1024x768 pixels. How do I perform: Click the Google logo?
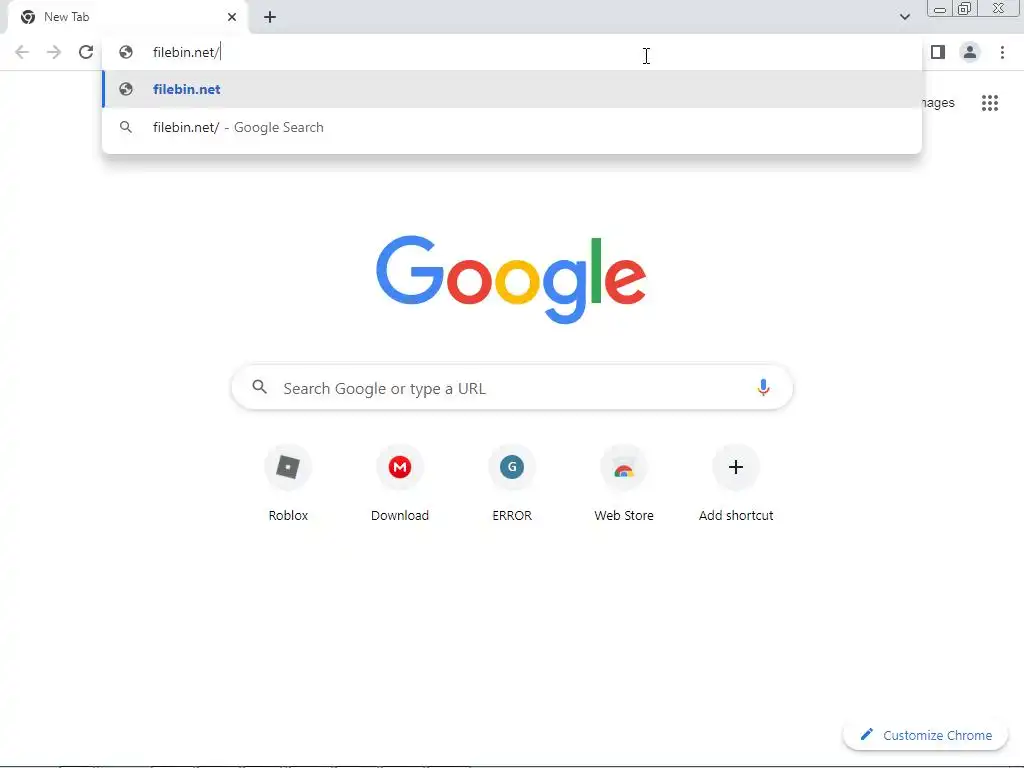pos(511,280)
